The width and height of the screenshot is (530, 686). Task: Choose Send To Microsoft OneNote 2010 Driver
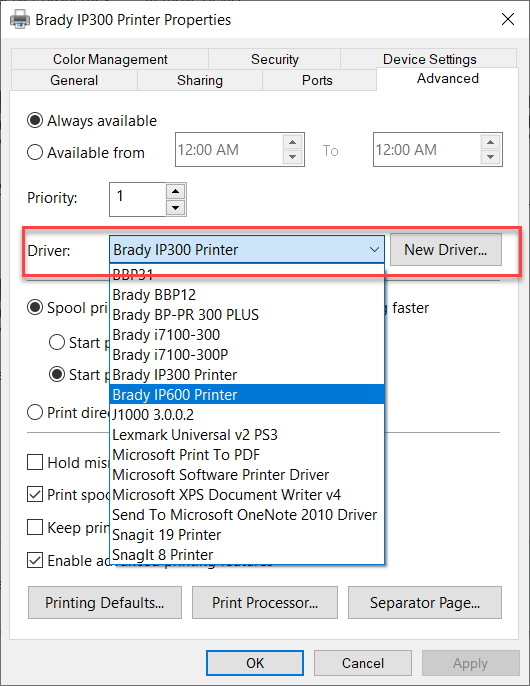(x=247, y=515)
